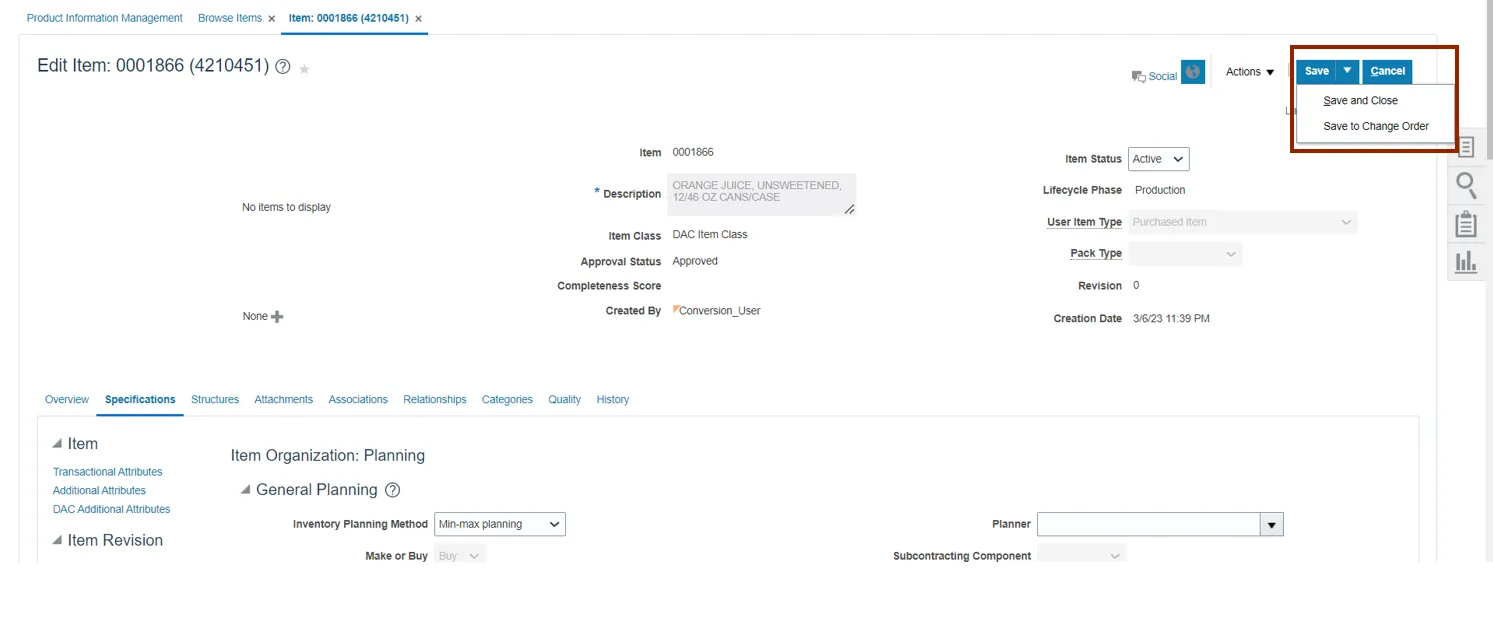
Task: Close the Browse Items tab
Action: [x=272, y=19]
